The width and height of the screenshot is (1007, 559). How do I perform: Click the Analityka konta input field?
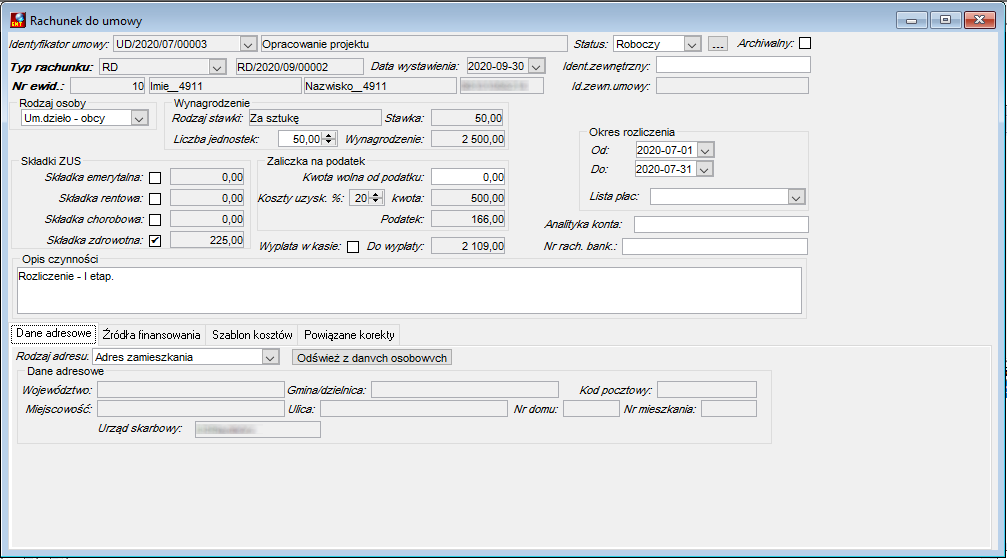(x=721, y=224)
